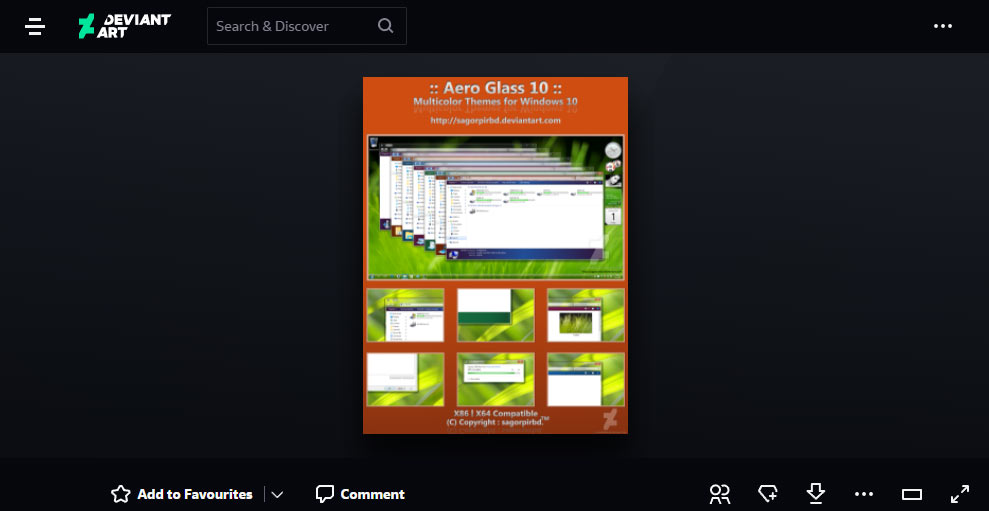This screenshot has width=989, height=511.
Task: Click the Comment button
Action: 360,494
